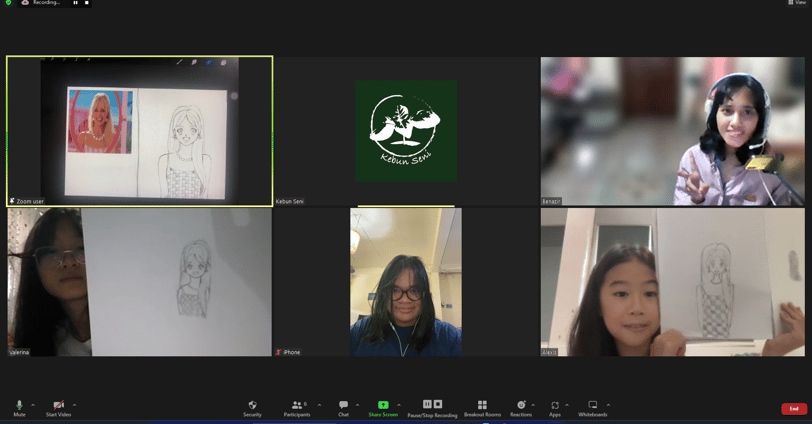
Task: Click the pin icon beside Zoom user name
Action: 12,201
